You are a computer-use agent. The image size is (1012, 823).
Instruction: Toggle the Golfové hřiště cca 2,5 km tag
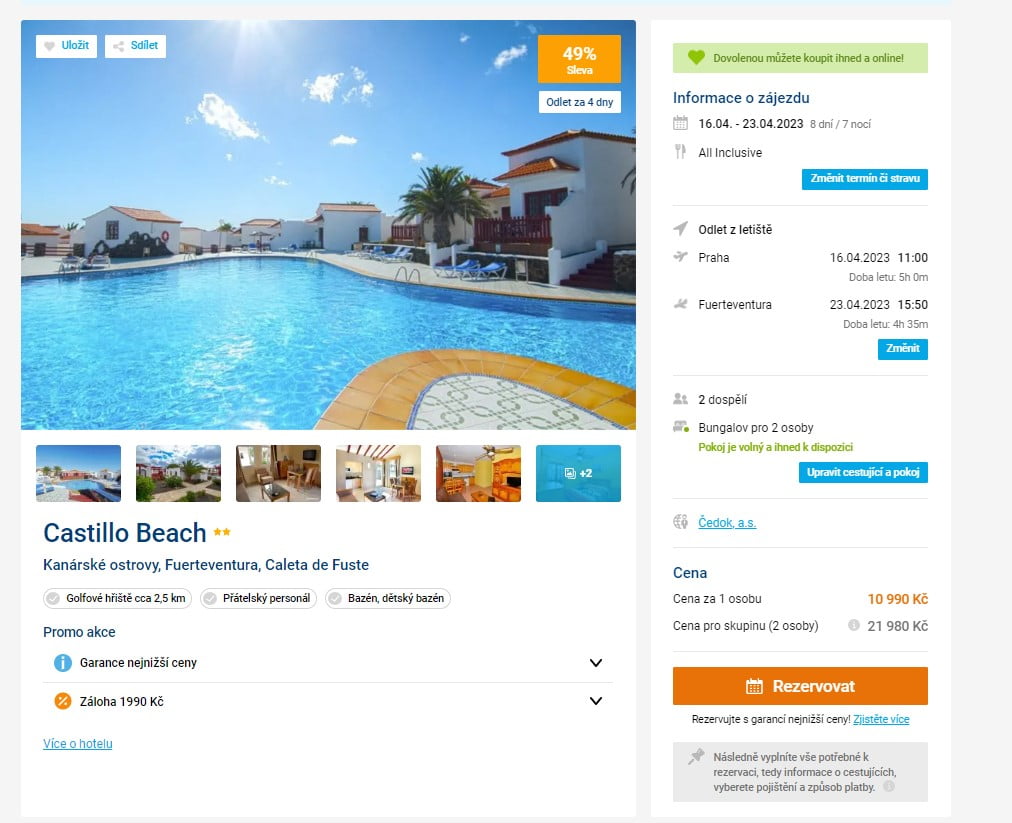117,598
